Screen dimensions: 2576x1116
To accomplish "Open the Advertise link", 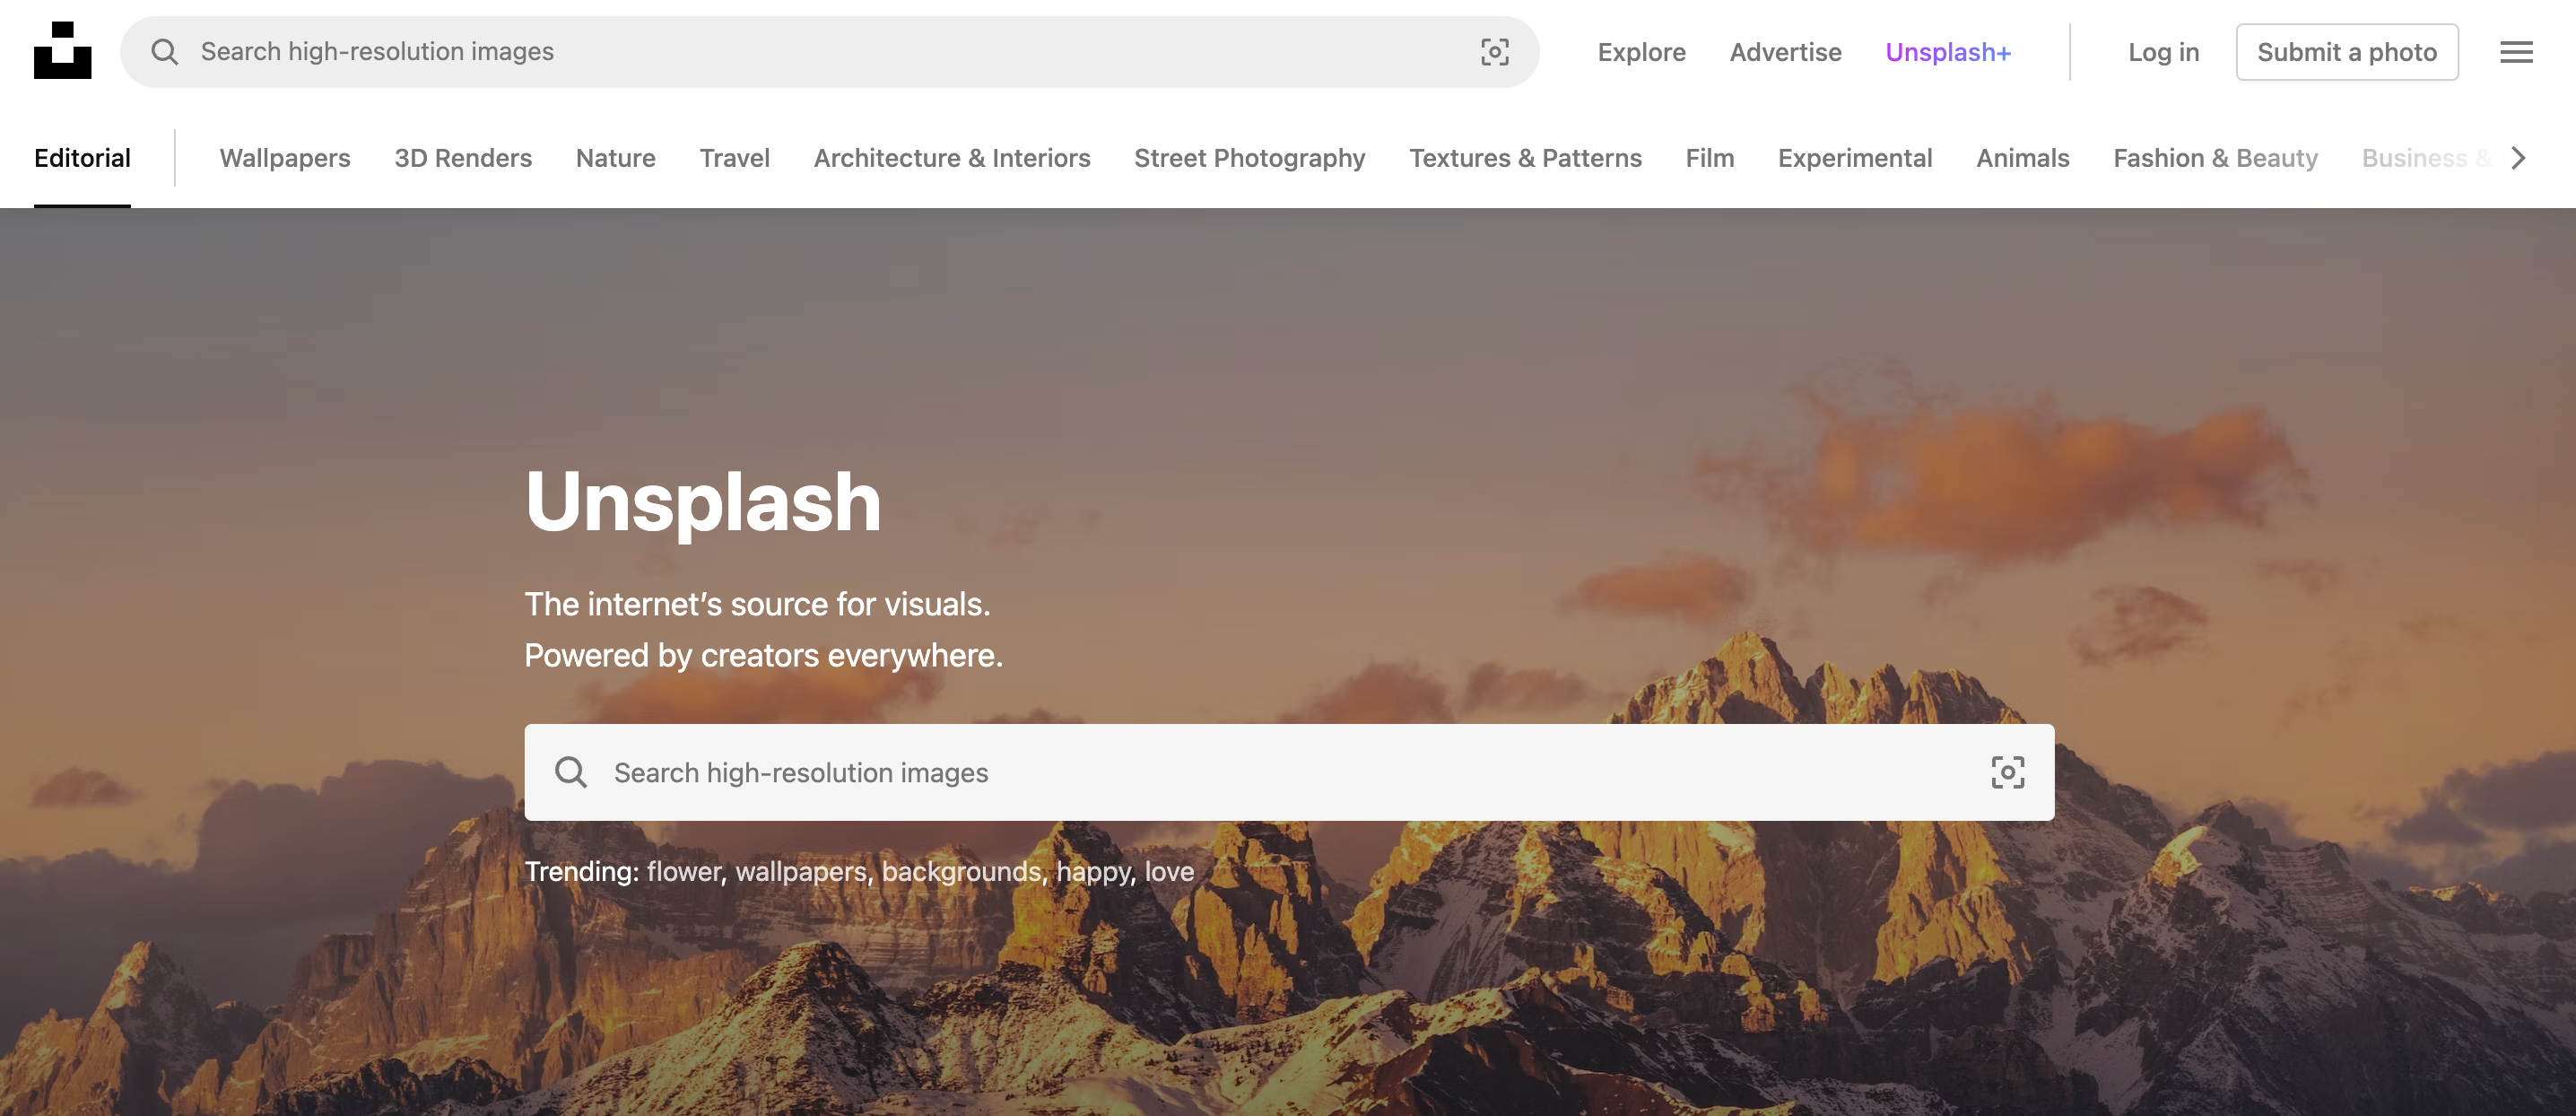I will pyautogui.click(x=1785, y=52).
